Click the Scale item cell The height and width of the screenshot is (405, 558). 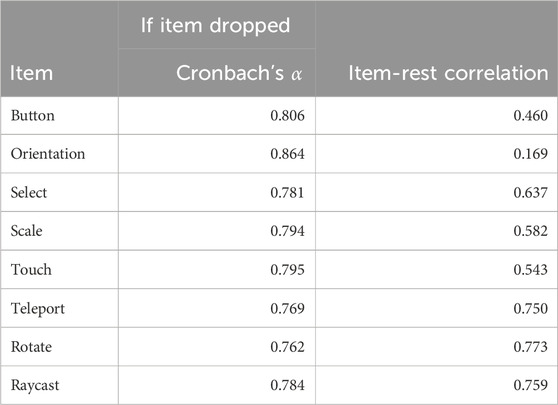click(x=27, y=231)
